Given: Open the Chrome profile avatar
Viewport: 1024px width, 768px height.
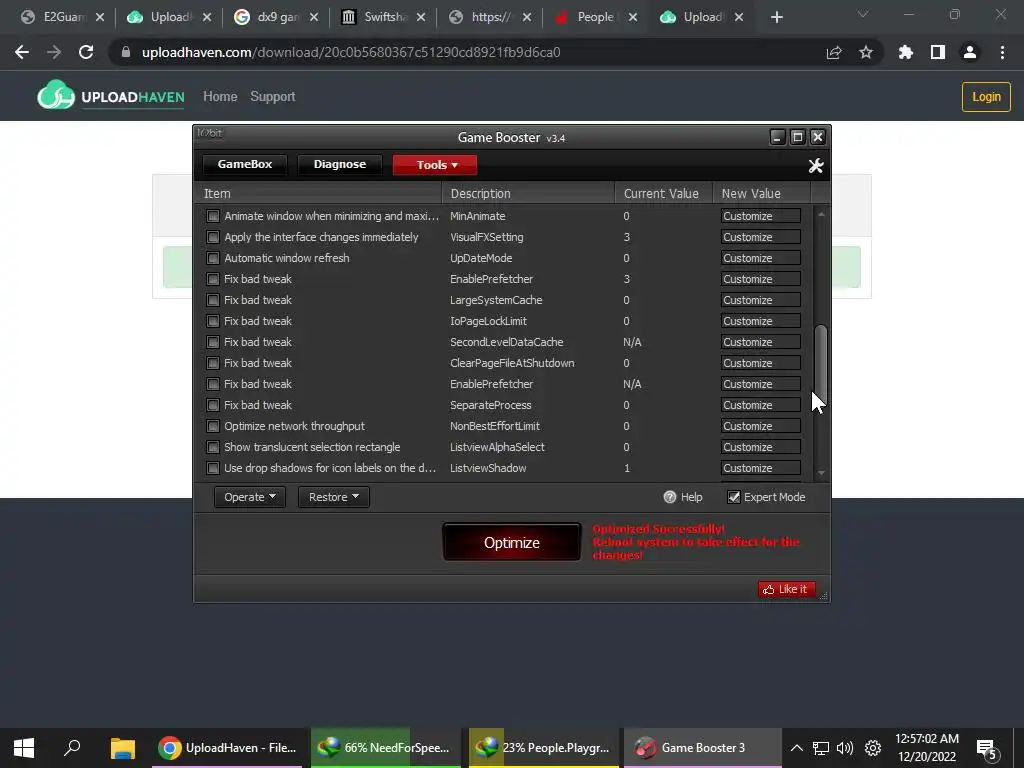Looking at the screenshot, I should coord(970,52).
